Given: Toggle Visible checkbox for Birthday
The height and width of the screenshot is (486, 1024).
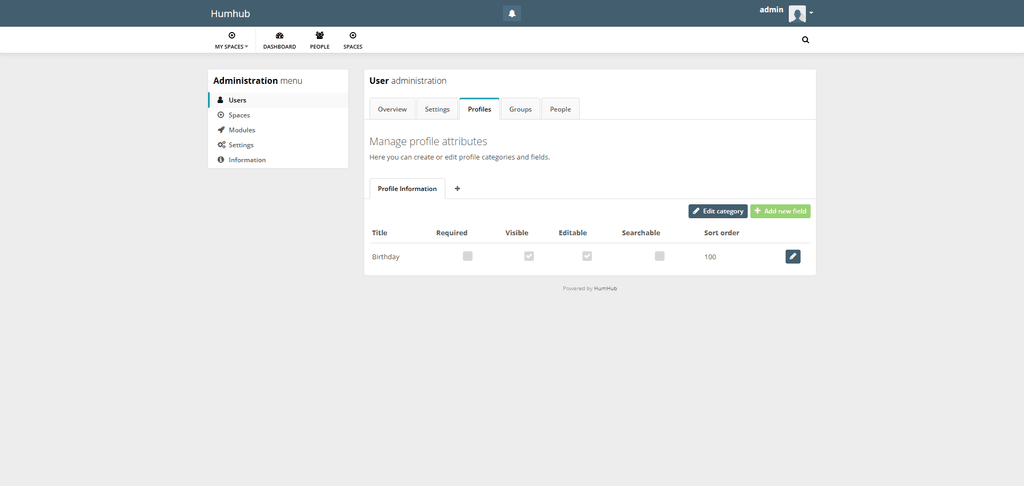Looking at the screenshot, I should pos(529,256).
